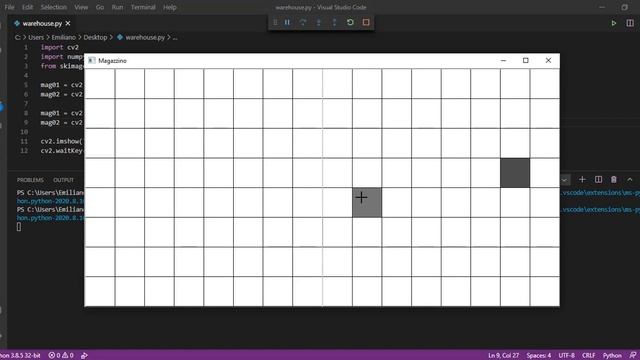Click the lighter gray cell in Magazzino grid

367,202
